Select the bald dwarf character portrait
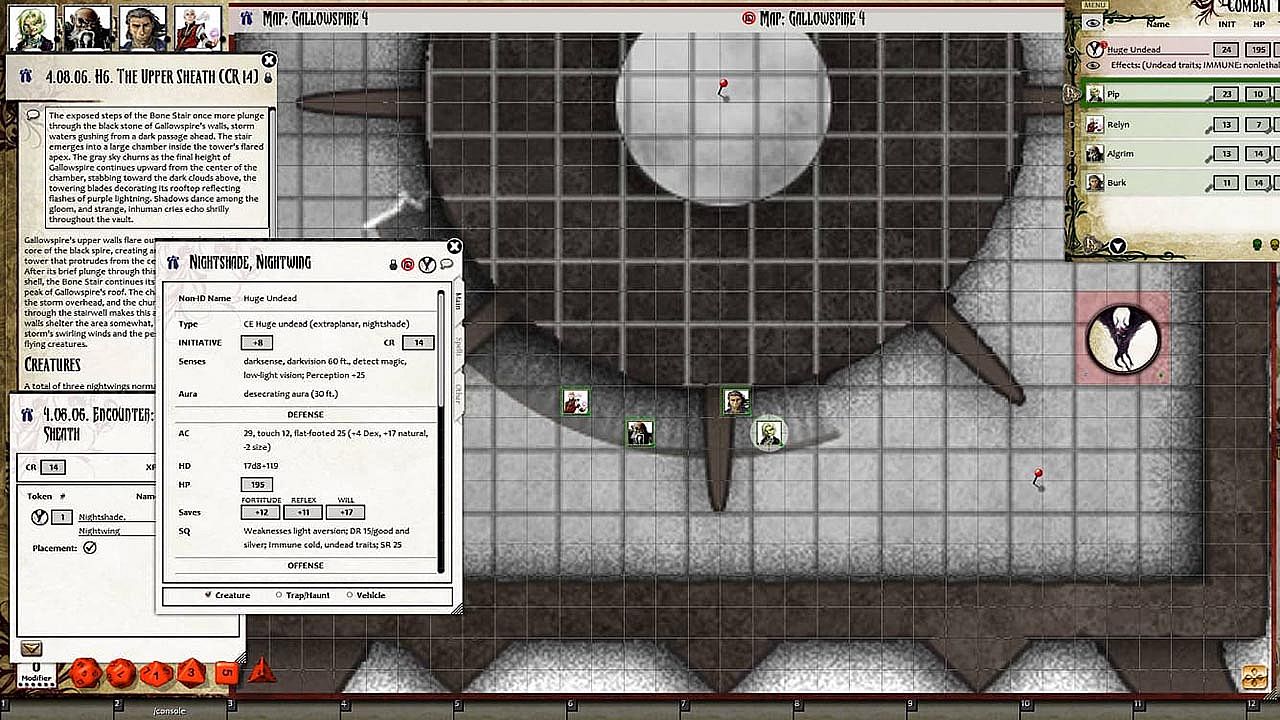Screen dimensions: 1280x720 coord(87,27)
